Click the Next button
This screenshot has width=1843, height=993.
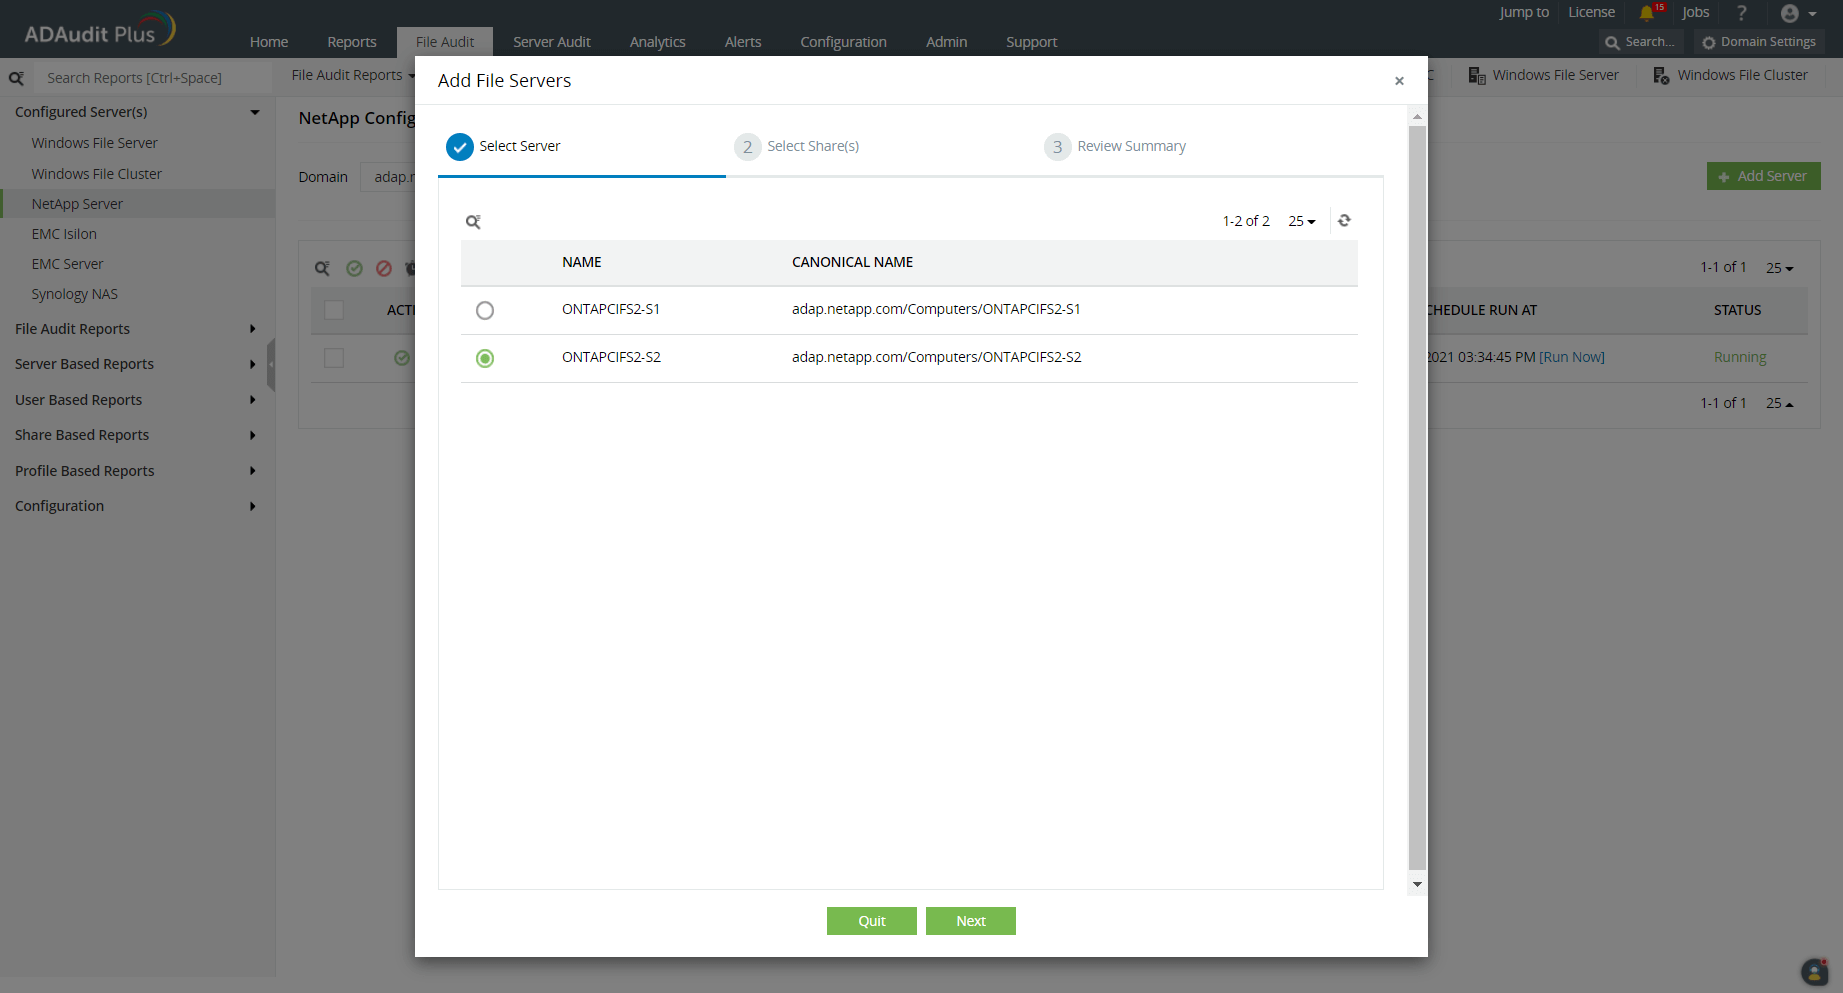(971, 921)
